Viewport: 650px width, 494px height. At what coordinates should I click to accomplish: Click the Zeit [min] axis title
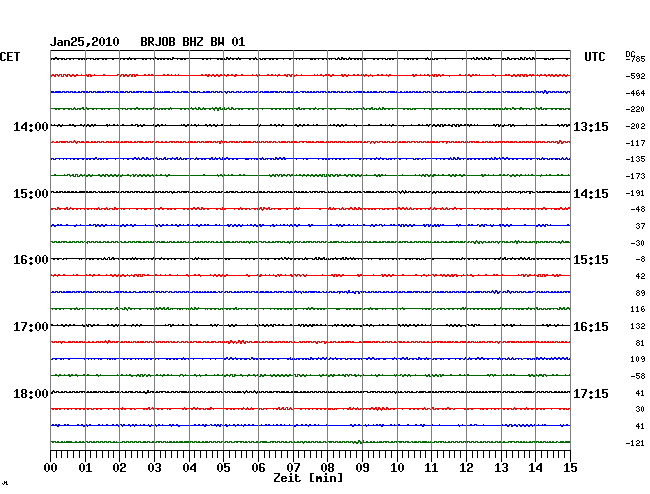point(308,478)
